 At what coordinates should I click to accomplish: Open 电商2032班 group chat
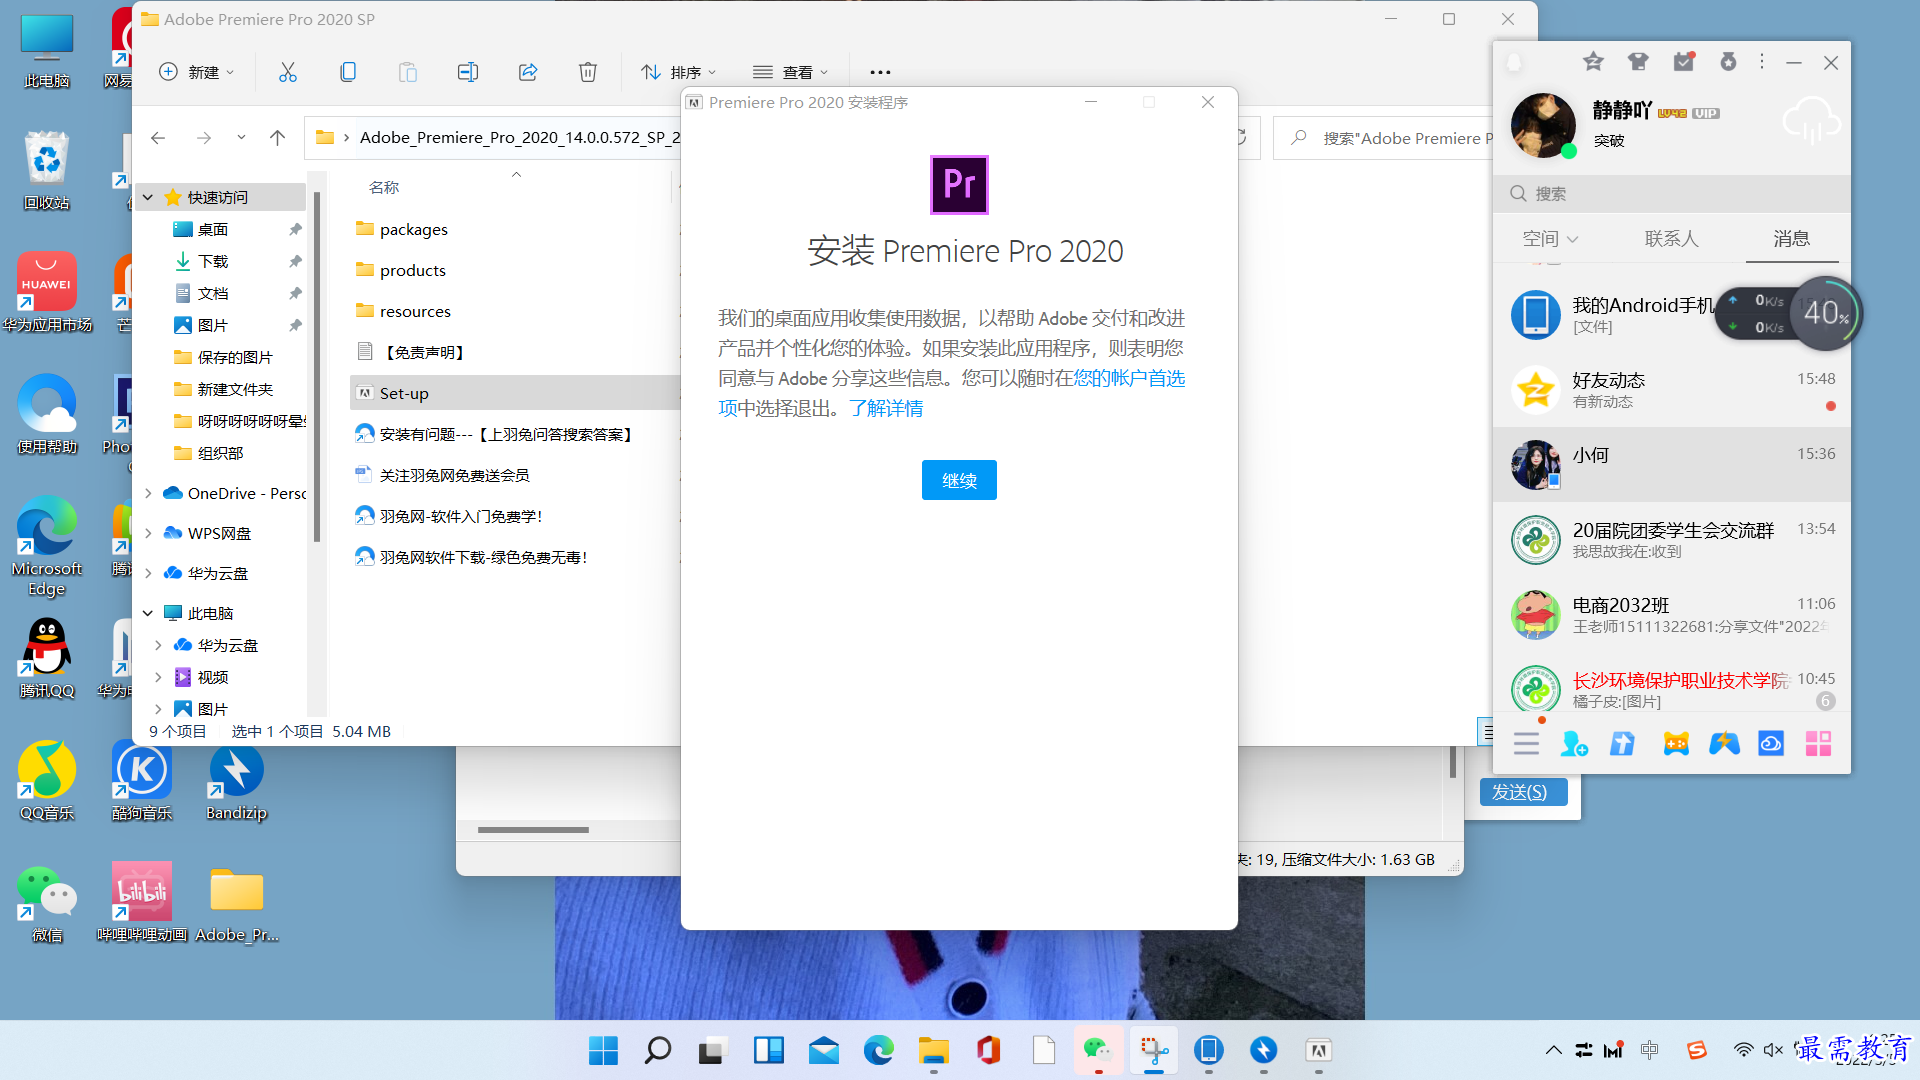tap(1672, 615)
